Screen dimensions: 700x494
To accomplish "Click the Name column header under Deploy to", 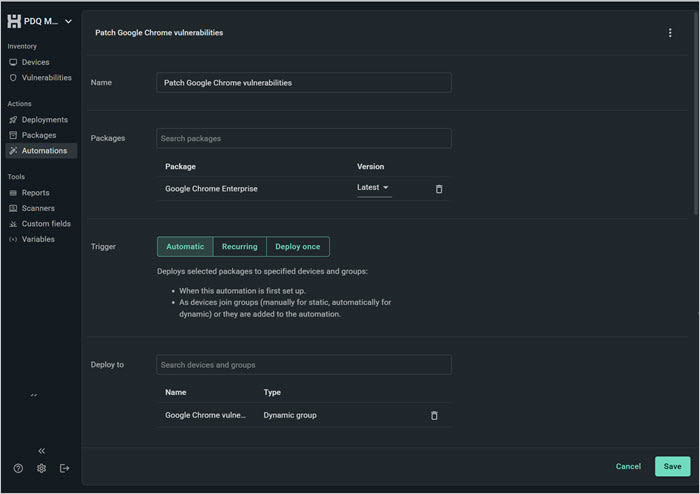I will [175, 392].
